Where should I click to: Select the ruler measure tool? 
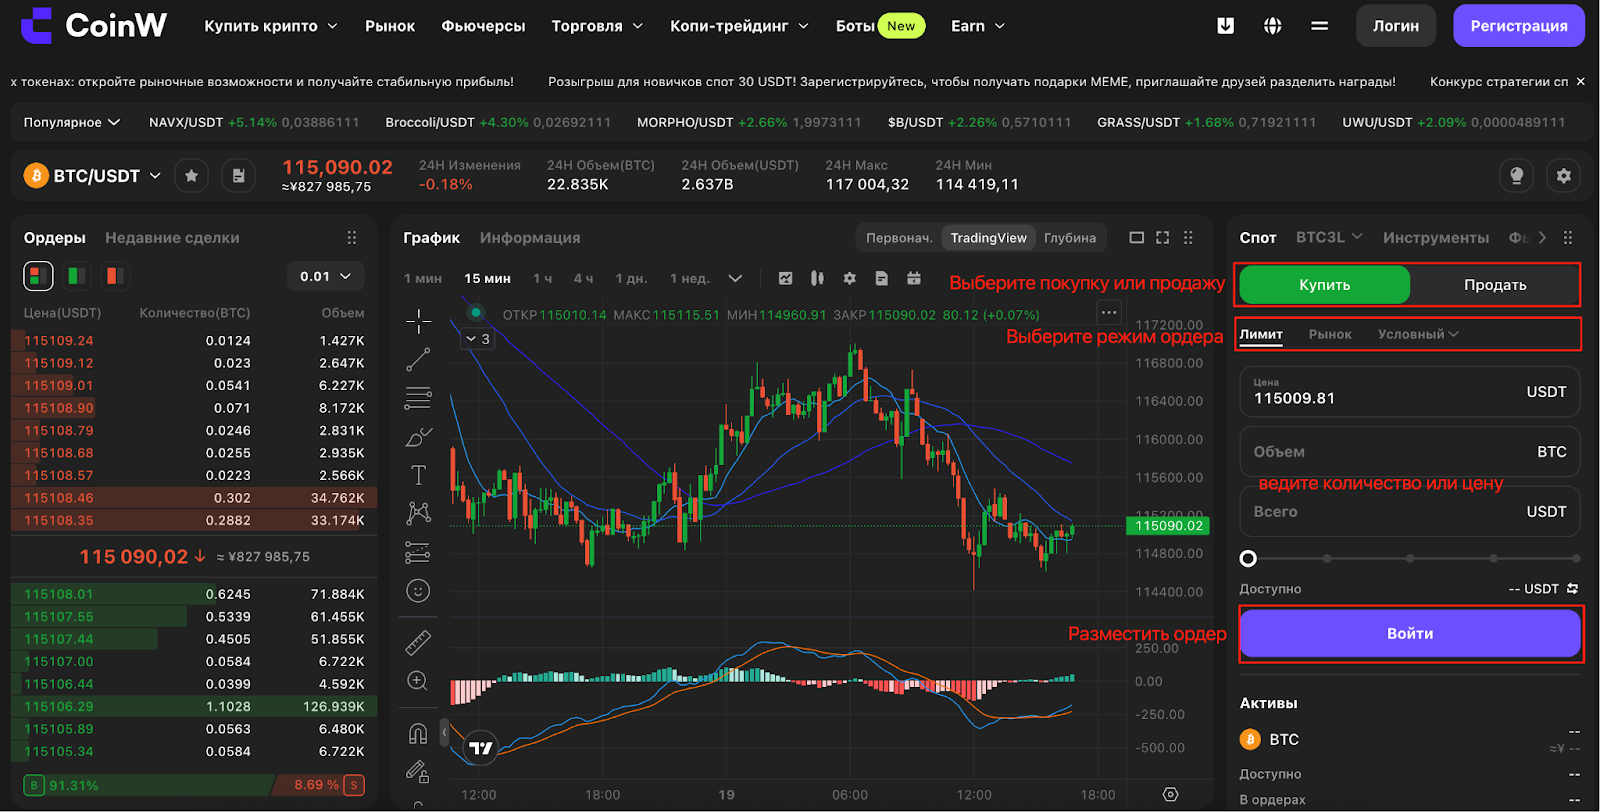(419, 642)
